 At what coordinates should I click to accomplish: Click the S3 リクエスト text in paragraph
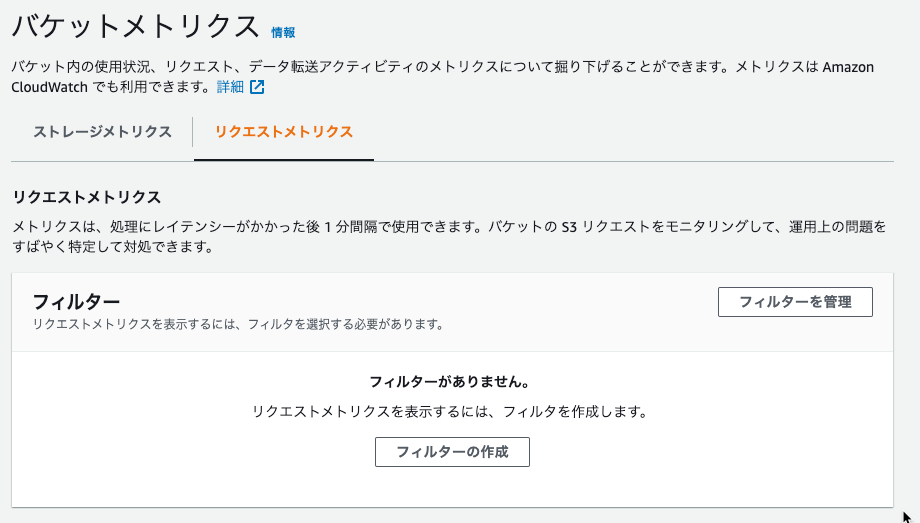(x=605, y=227)
